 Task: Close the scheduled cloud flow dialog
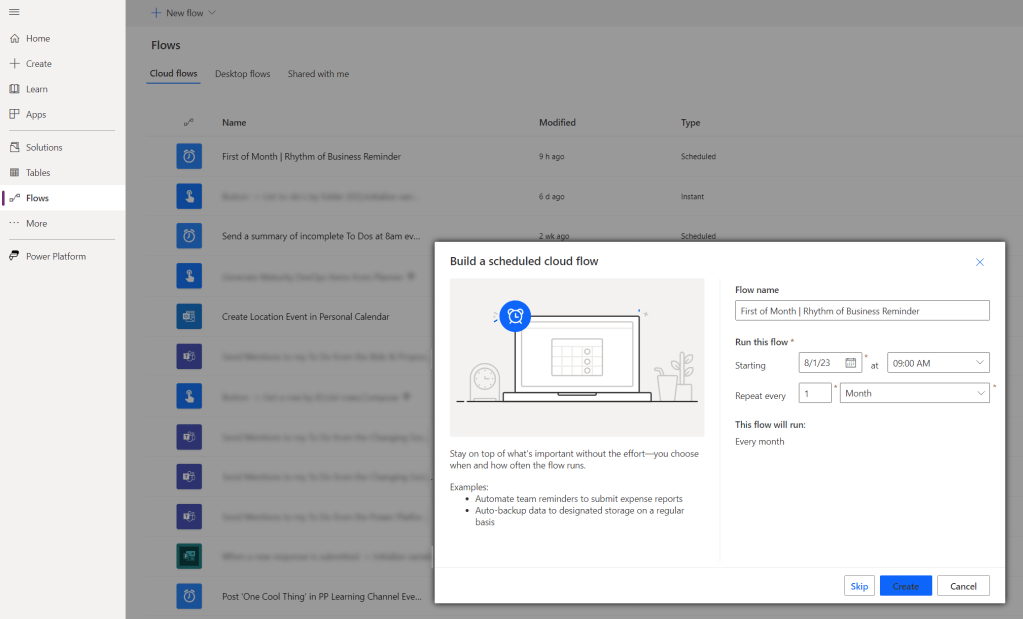(x=979, y=262)
